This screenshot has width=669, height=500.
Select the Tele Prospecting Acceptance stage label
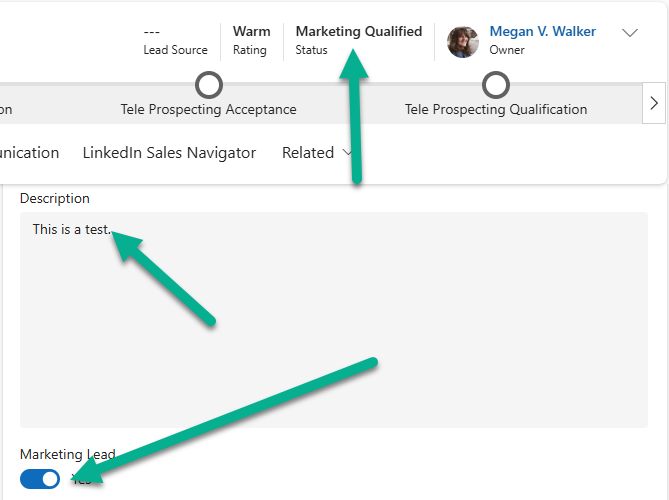tap(208, 109)
